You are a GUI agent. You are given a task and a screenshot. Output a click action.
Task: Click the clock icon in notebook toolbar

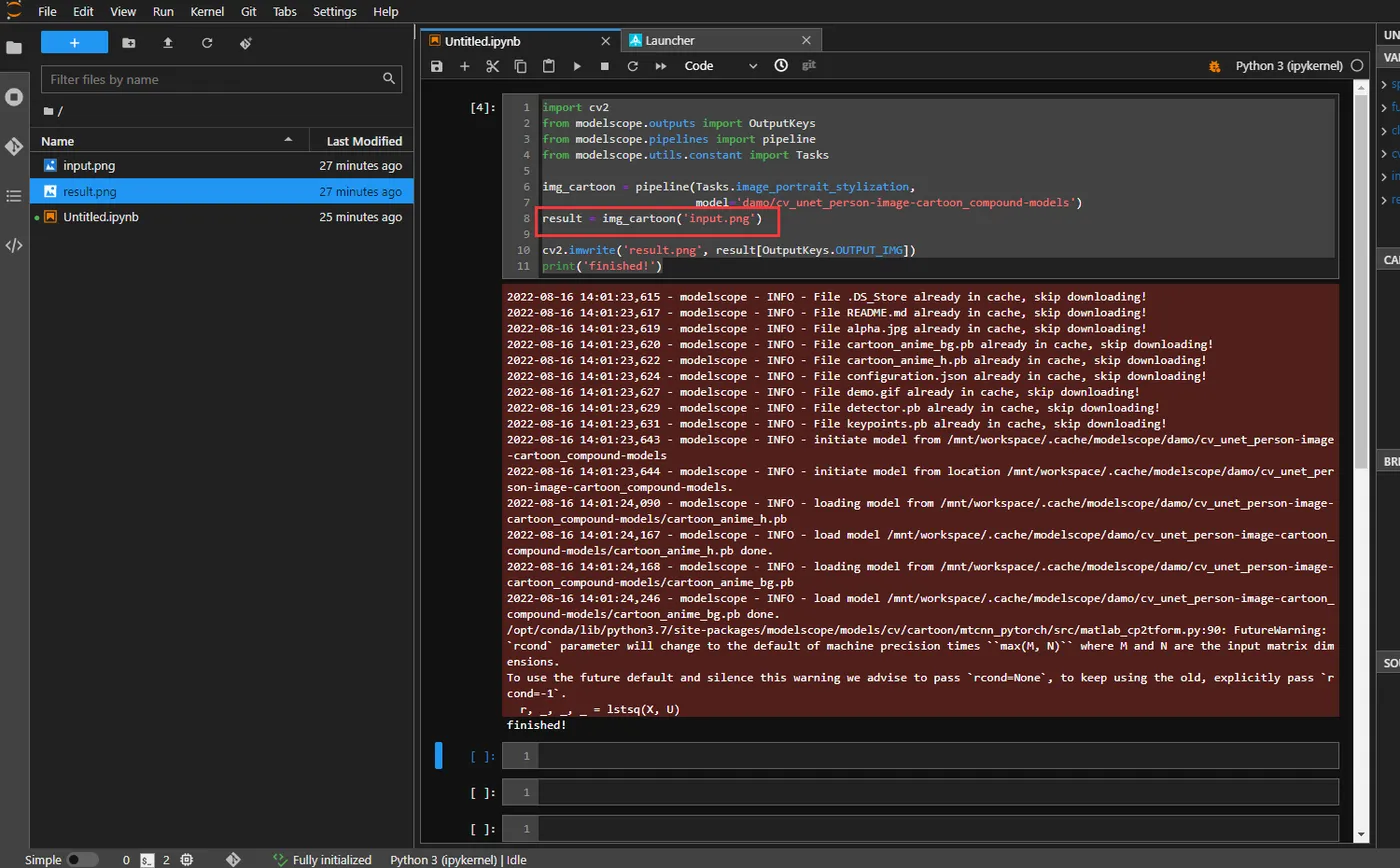(781, 66)
